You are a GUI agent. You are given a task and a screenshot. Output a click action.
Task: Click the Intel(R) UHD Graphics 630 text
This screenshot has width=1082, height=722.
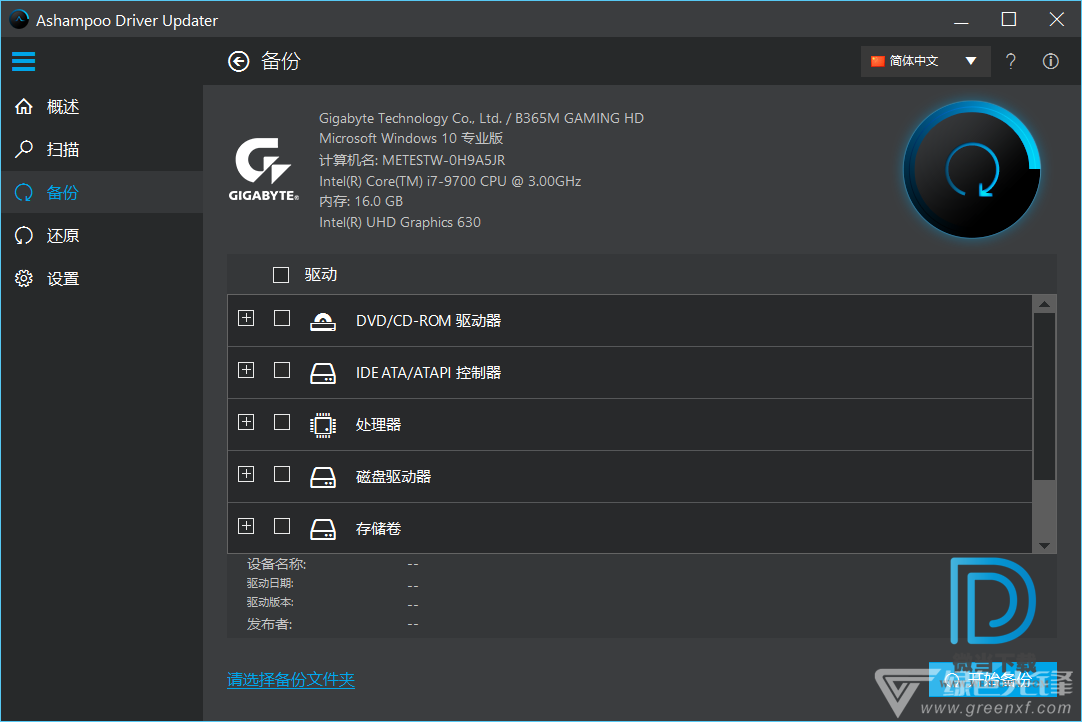(400, 222)
